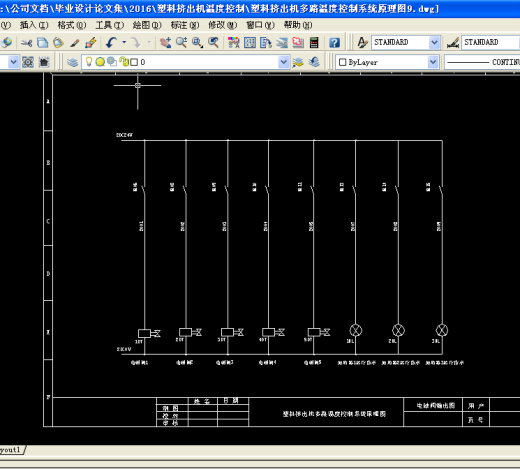Click the Workspace Settings gear icon
The image size is (520, 469).
[28, 62]
